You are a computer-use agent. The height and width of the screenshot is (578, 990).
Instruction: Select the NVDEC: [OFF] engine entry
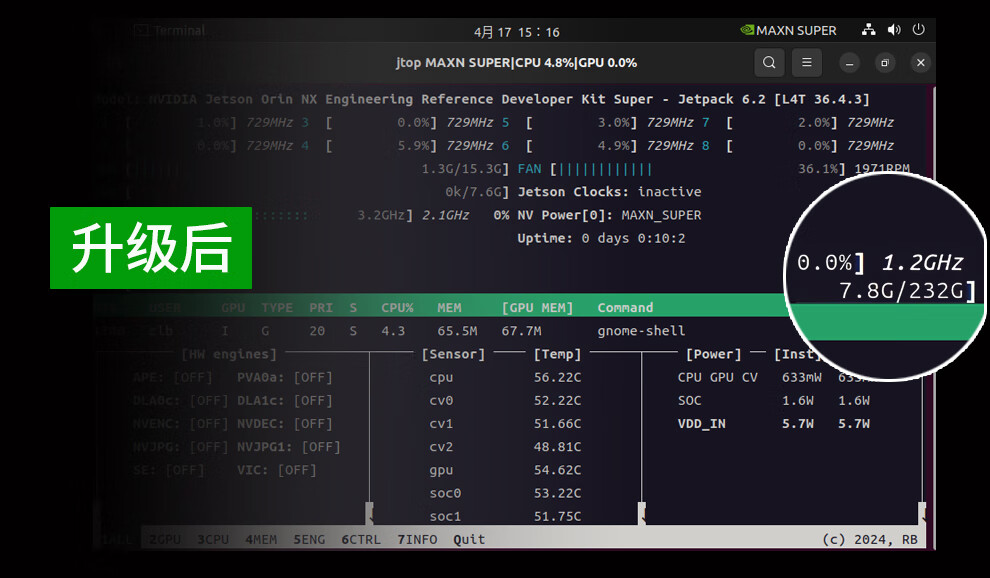285,424
